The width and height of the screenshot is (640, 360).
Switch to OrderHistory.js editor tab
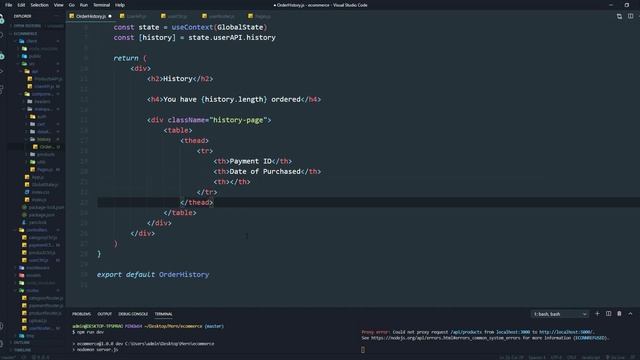point(91,16)
